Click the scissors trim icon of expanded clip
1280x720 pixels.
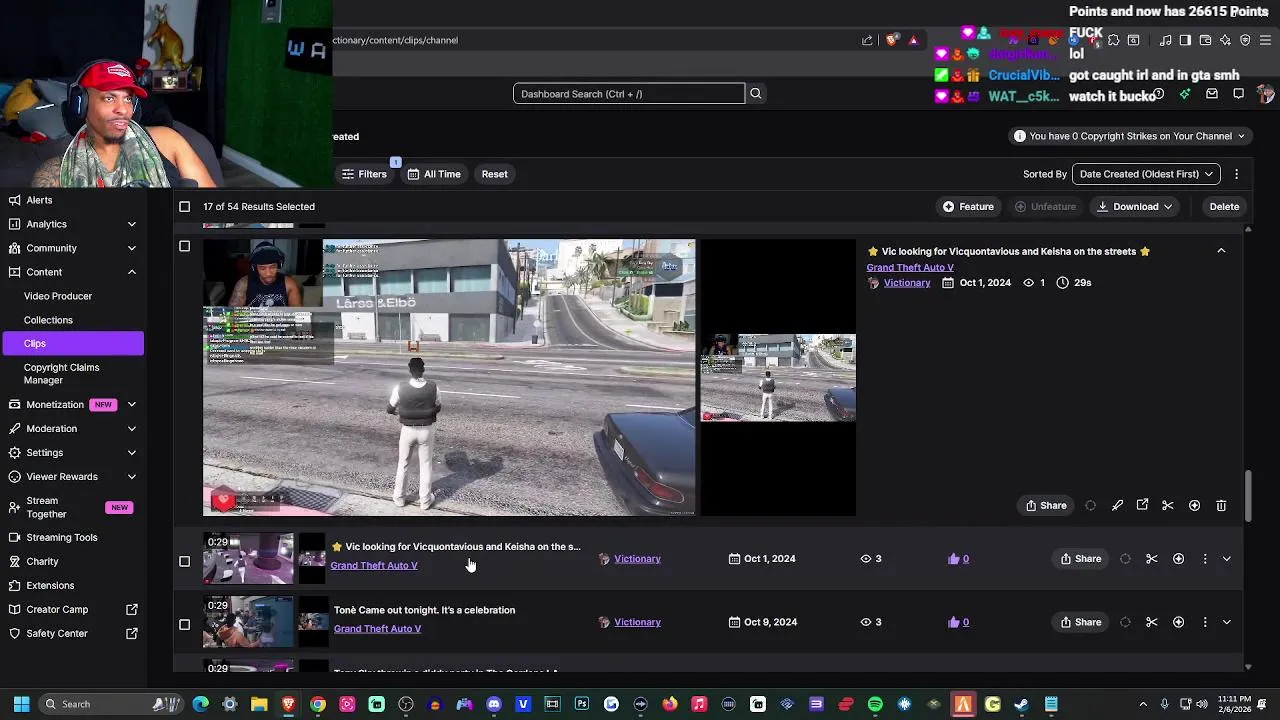click(1168, 506)
